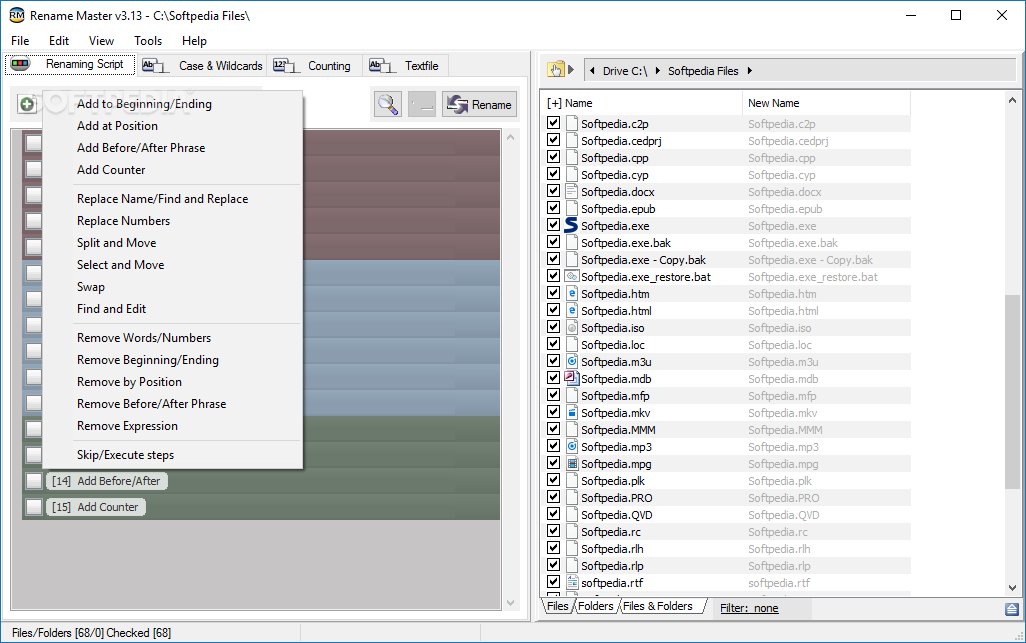Choose Skip/Execute steps menu item
The height and width of the screenshot is (643, 1026).
tap(173, 455)
